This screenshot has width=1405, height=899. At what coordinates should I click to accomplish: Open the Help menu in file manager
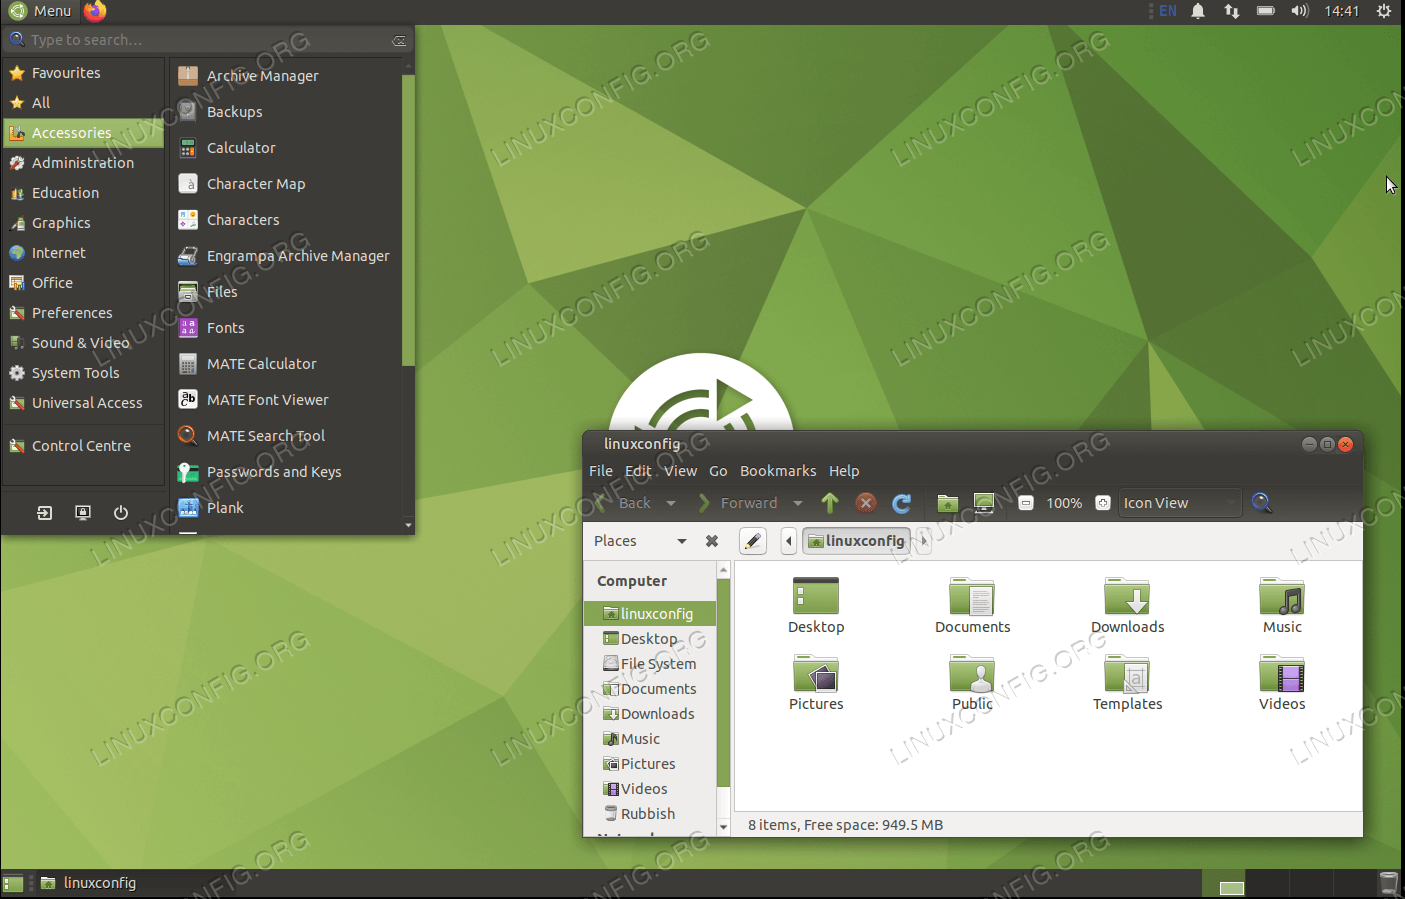coord(844,471)
